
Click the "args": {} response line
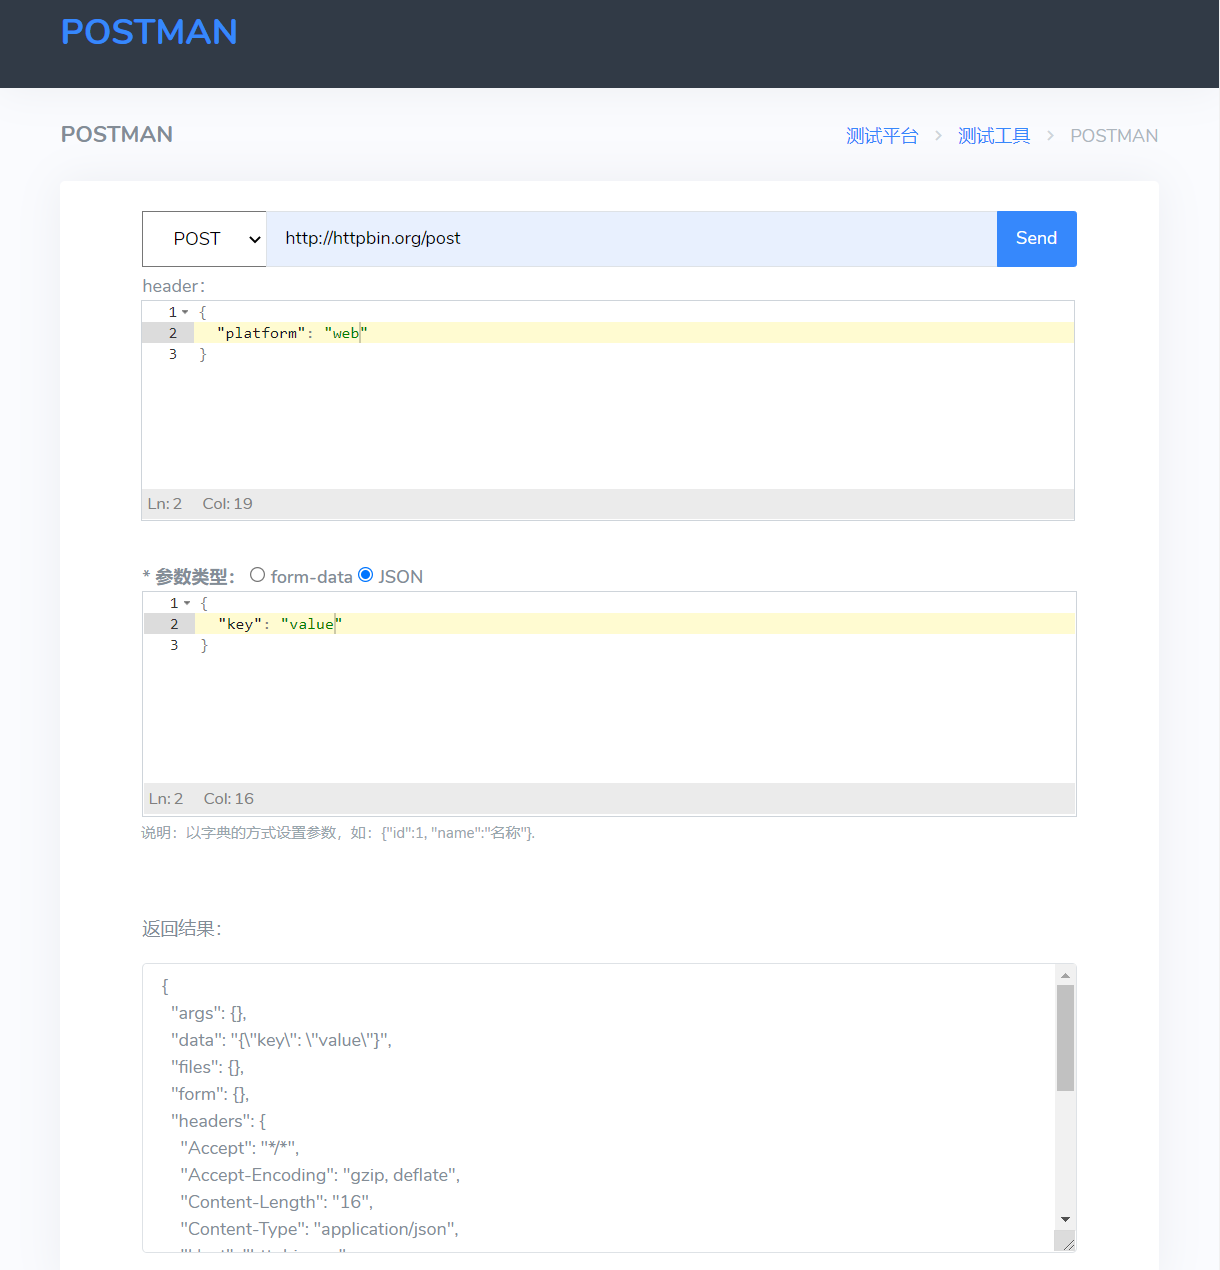pyautogui.click(x=209, y=1014)
